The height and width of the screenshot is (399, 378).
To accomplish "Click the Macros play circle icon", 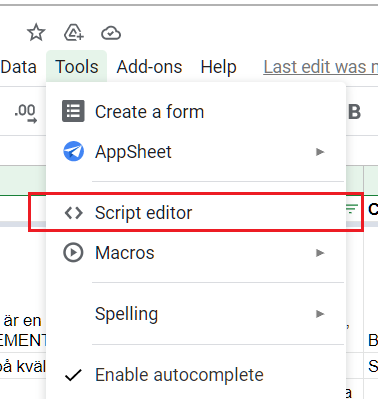I will [73, 253].
